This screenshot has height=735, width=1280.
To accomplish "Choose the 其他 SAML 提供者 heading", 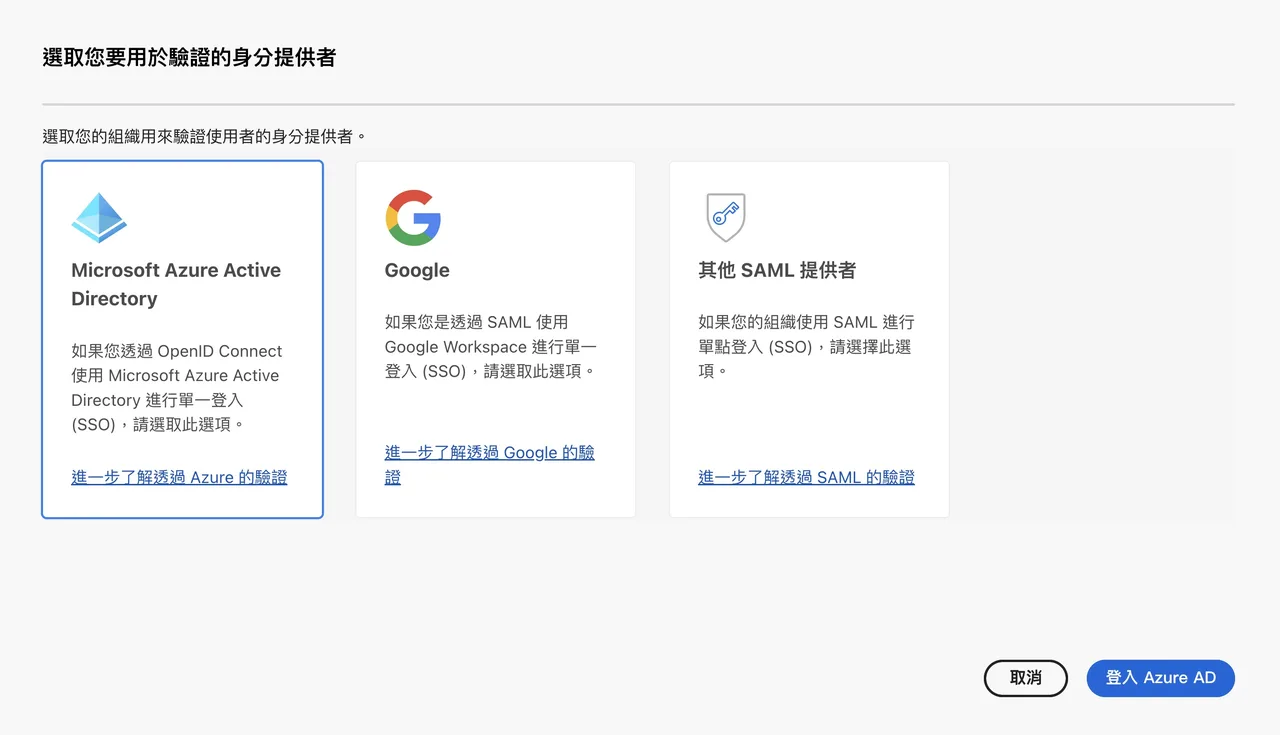I will (x=777, y=270).
